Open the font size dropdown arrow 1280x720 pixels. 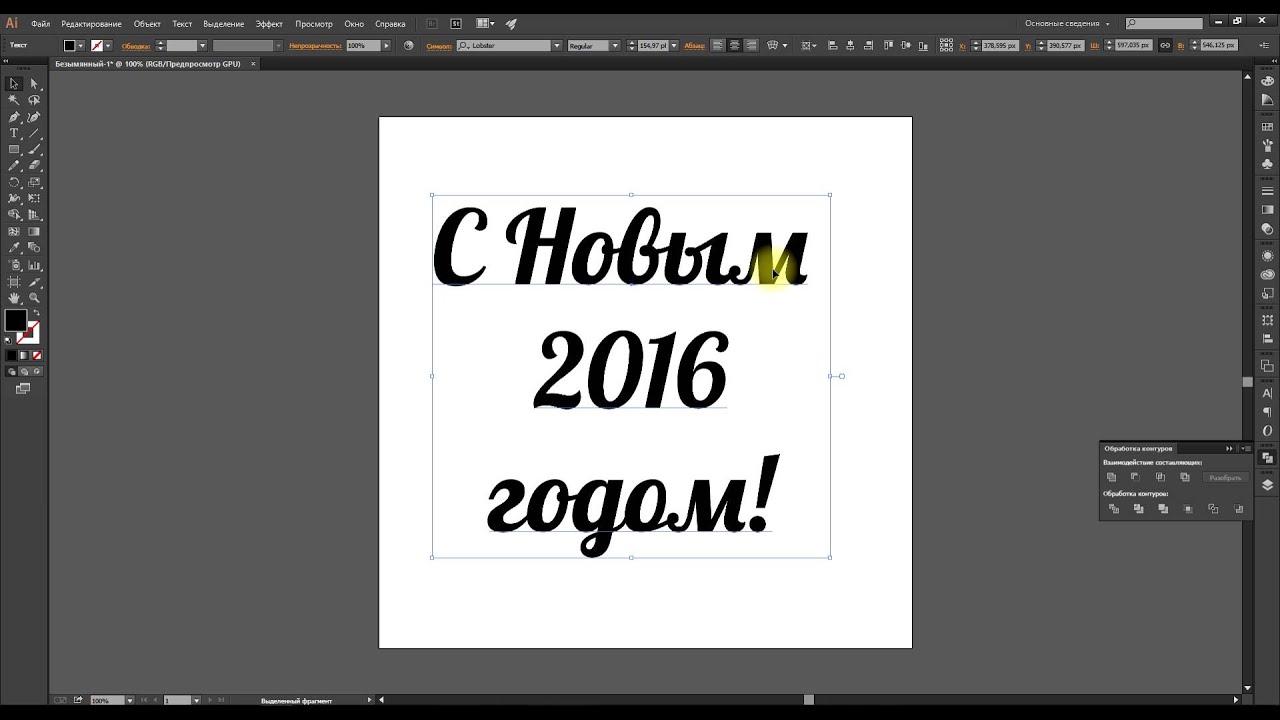point(675,46)
